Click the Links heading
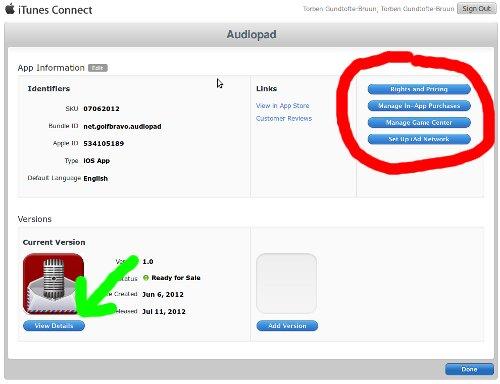Screen dimensions: 500x384 pyautogui.click(x=266, y=89)
